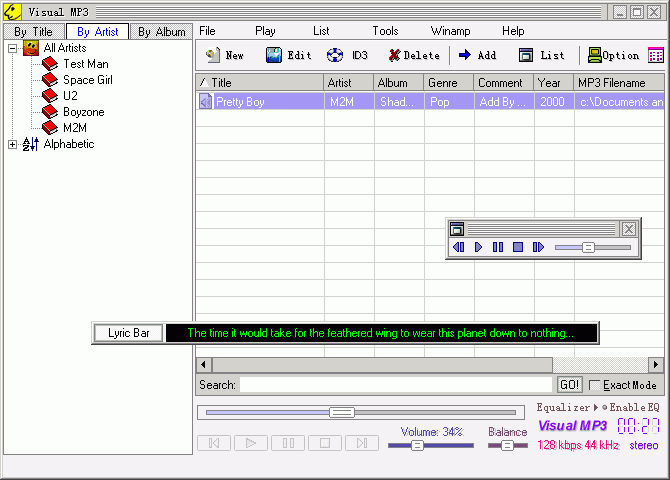Open the Equalizer panel

pos(565,408)
